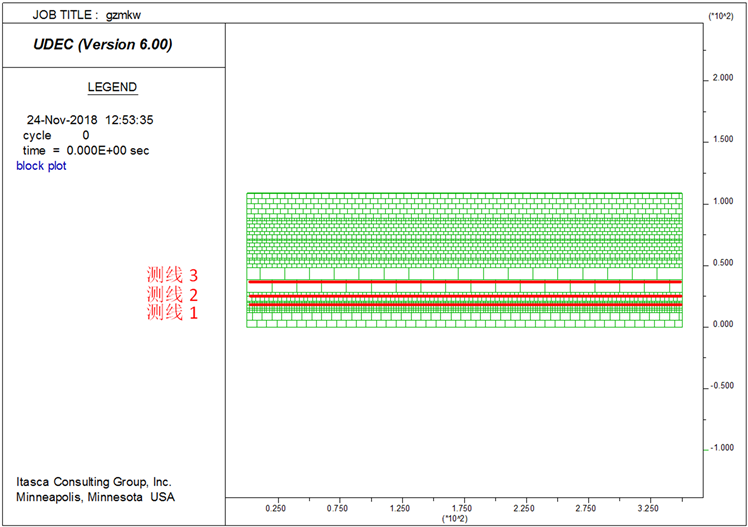Click the large-block layer above the red lines
This screenshot has width=748, height=527.
[465, 273]
